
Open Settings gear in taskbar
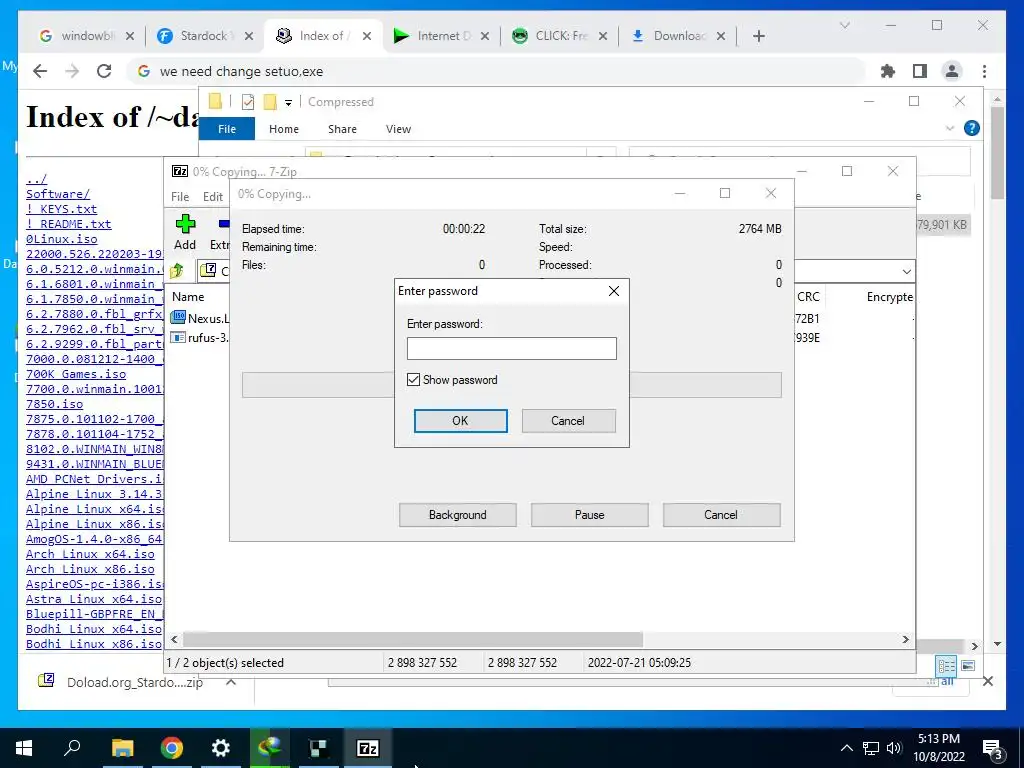pyautogui.click(x=220, y=748)
